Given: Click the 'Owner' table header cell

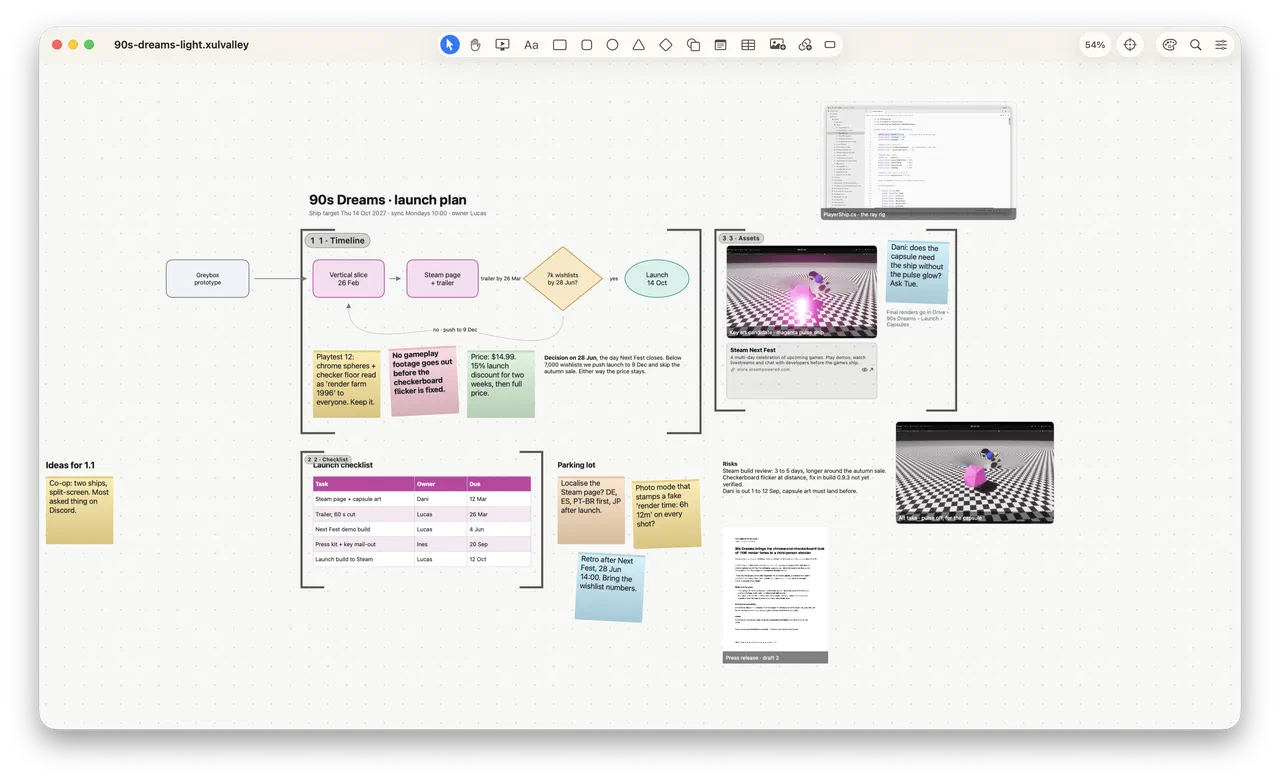Looking at the screenshot, I should tap(439, 484).
